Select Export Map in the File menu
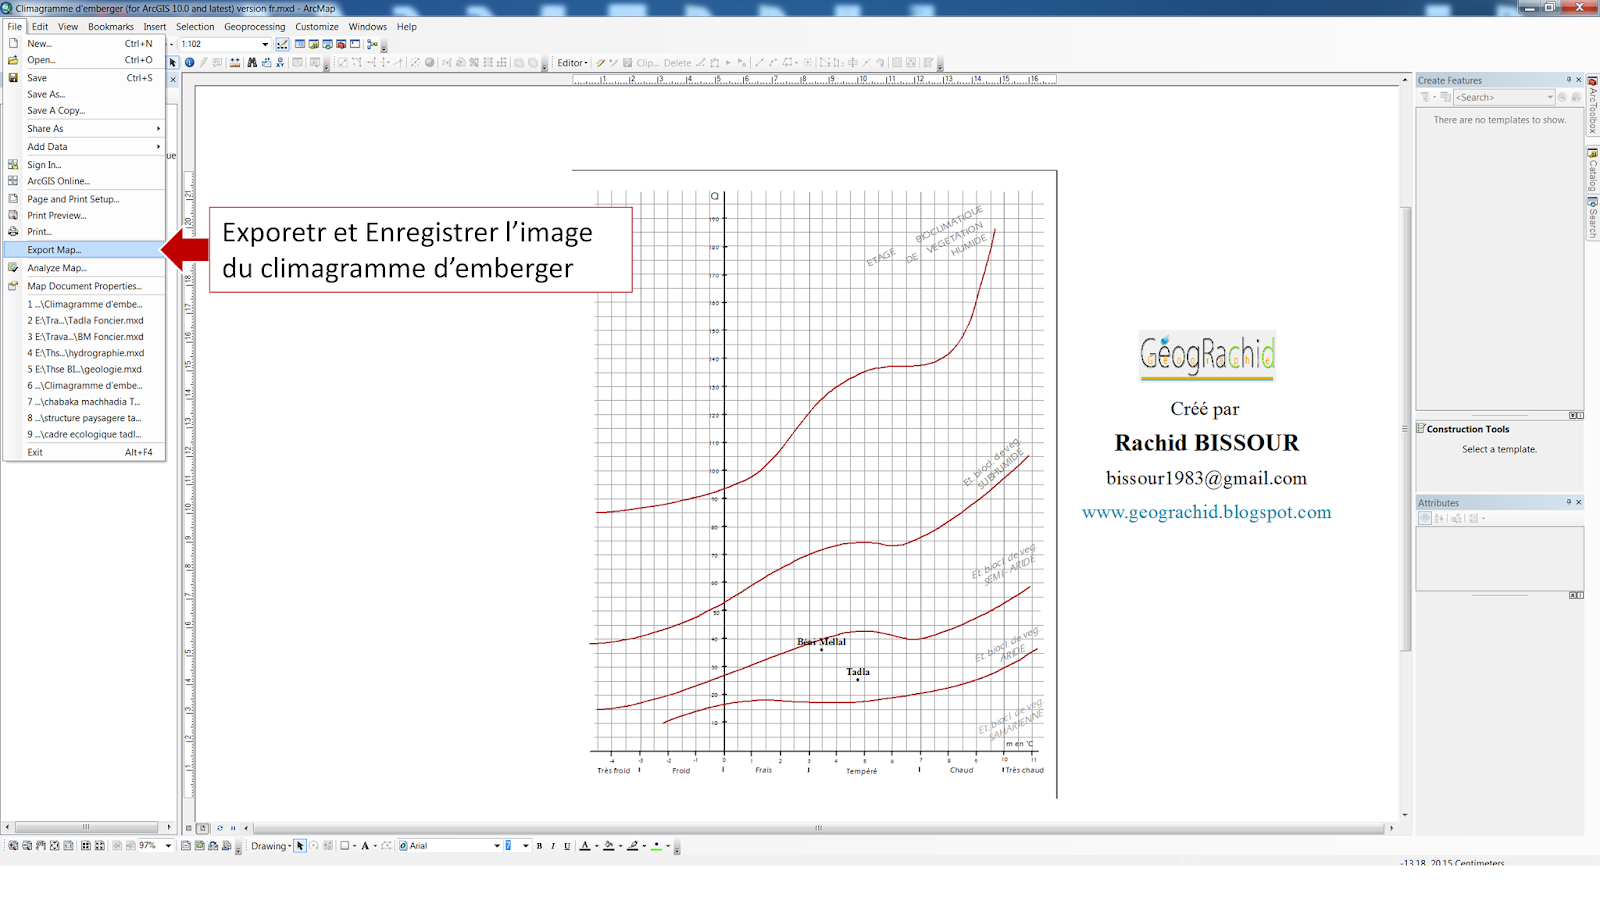This screenshot has width=1600, height=900. click(57, 249)
